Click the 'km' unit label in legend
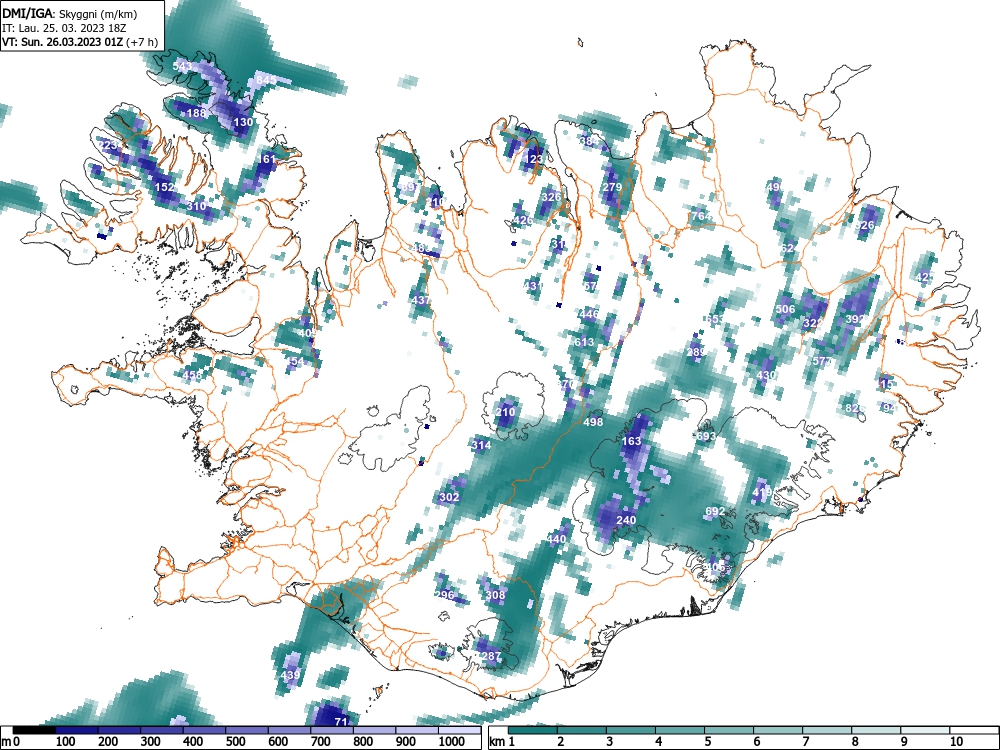This screenshot has height=750, width=1000. (x=498, y=742)
